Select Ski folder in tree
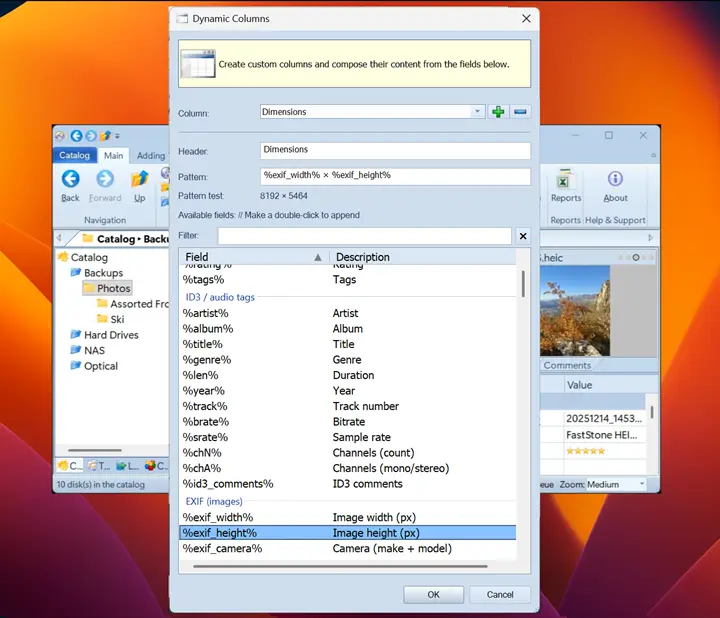This screenshot has width=720, height=618. (x=111, y=319)
